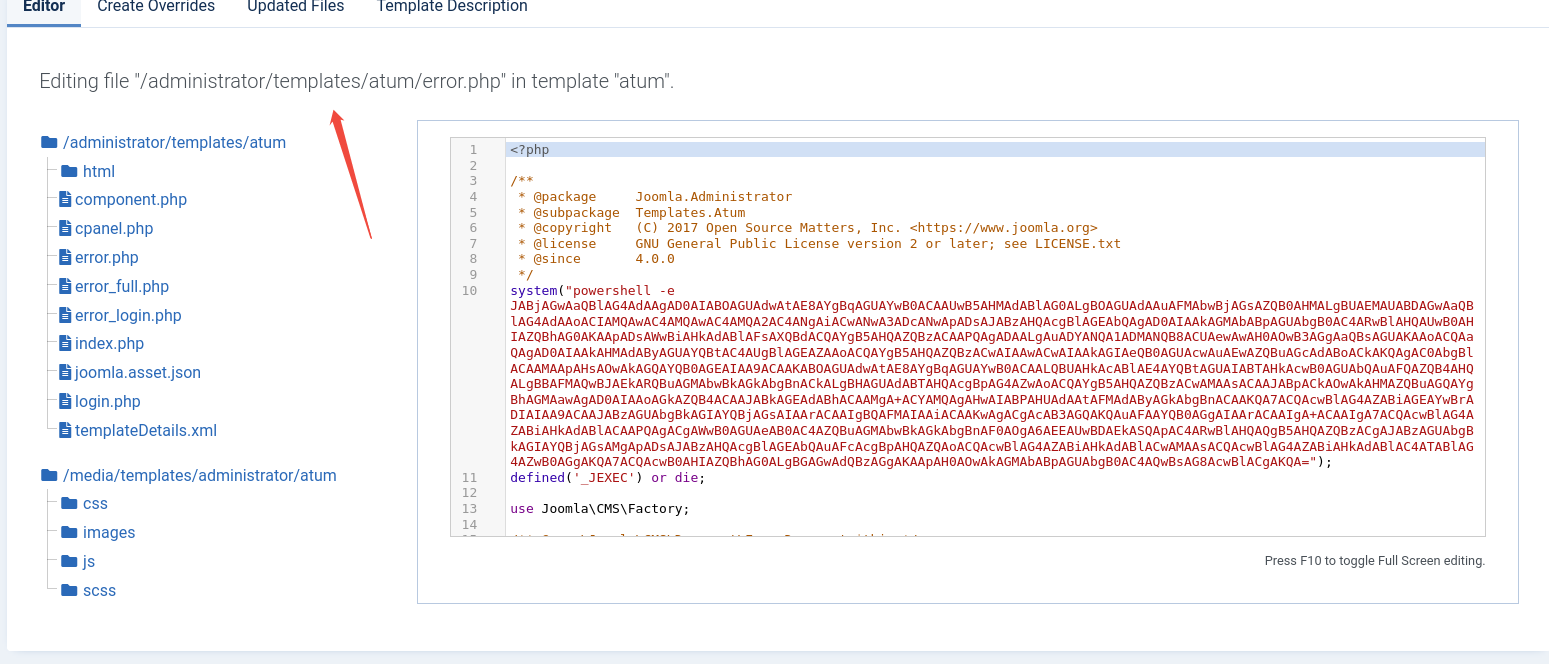
Task: Expand the images folder
Action: click(109, 533)
